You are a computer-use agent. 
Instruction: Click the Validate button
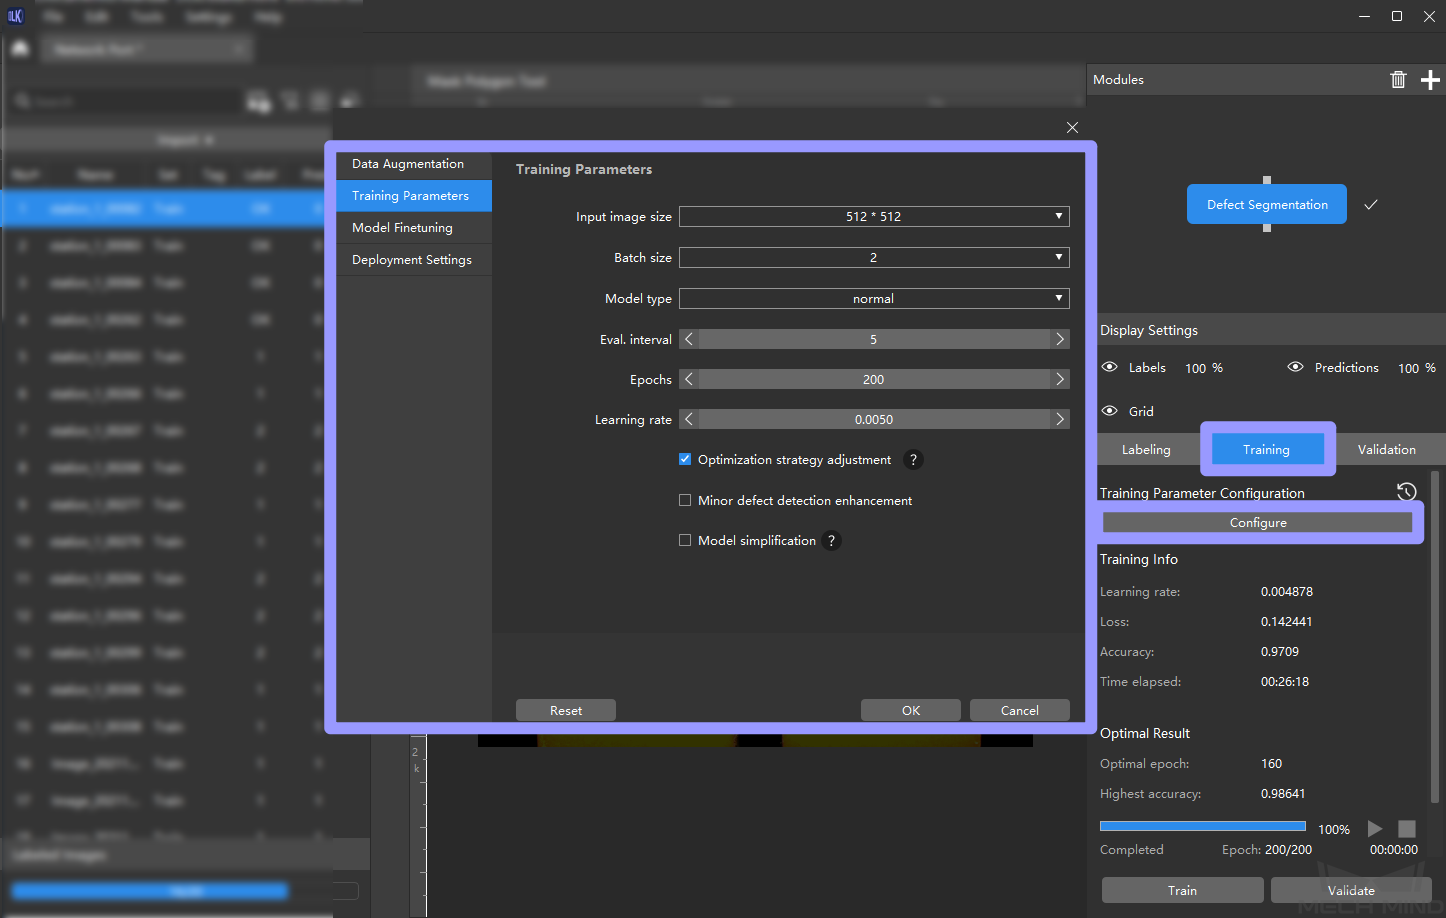(1351, 890)
